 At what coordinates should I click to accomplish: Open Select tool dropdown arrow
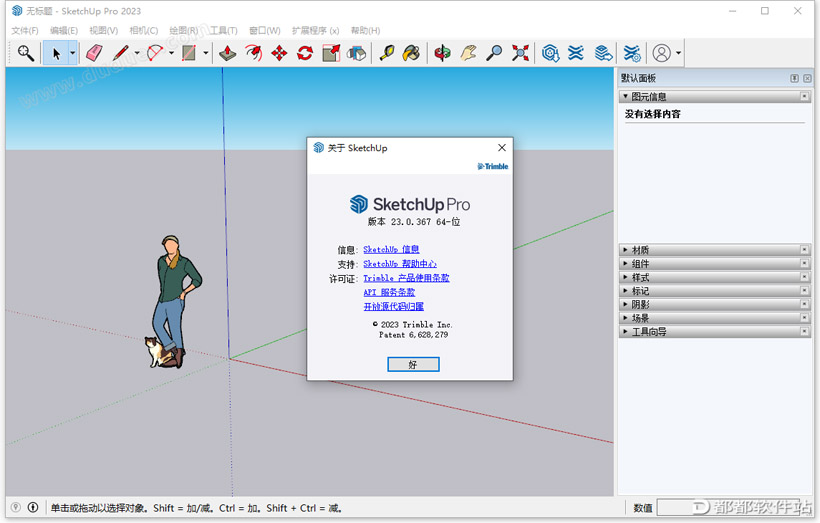click(x=73, y=53)
